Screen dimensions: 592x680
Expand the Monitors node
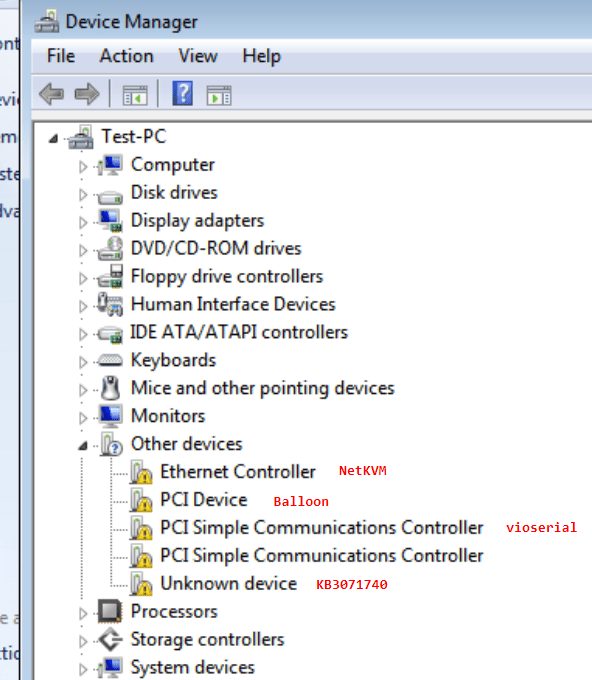[83, 418]
